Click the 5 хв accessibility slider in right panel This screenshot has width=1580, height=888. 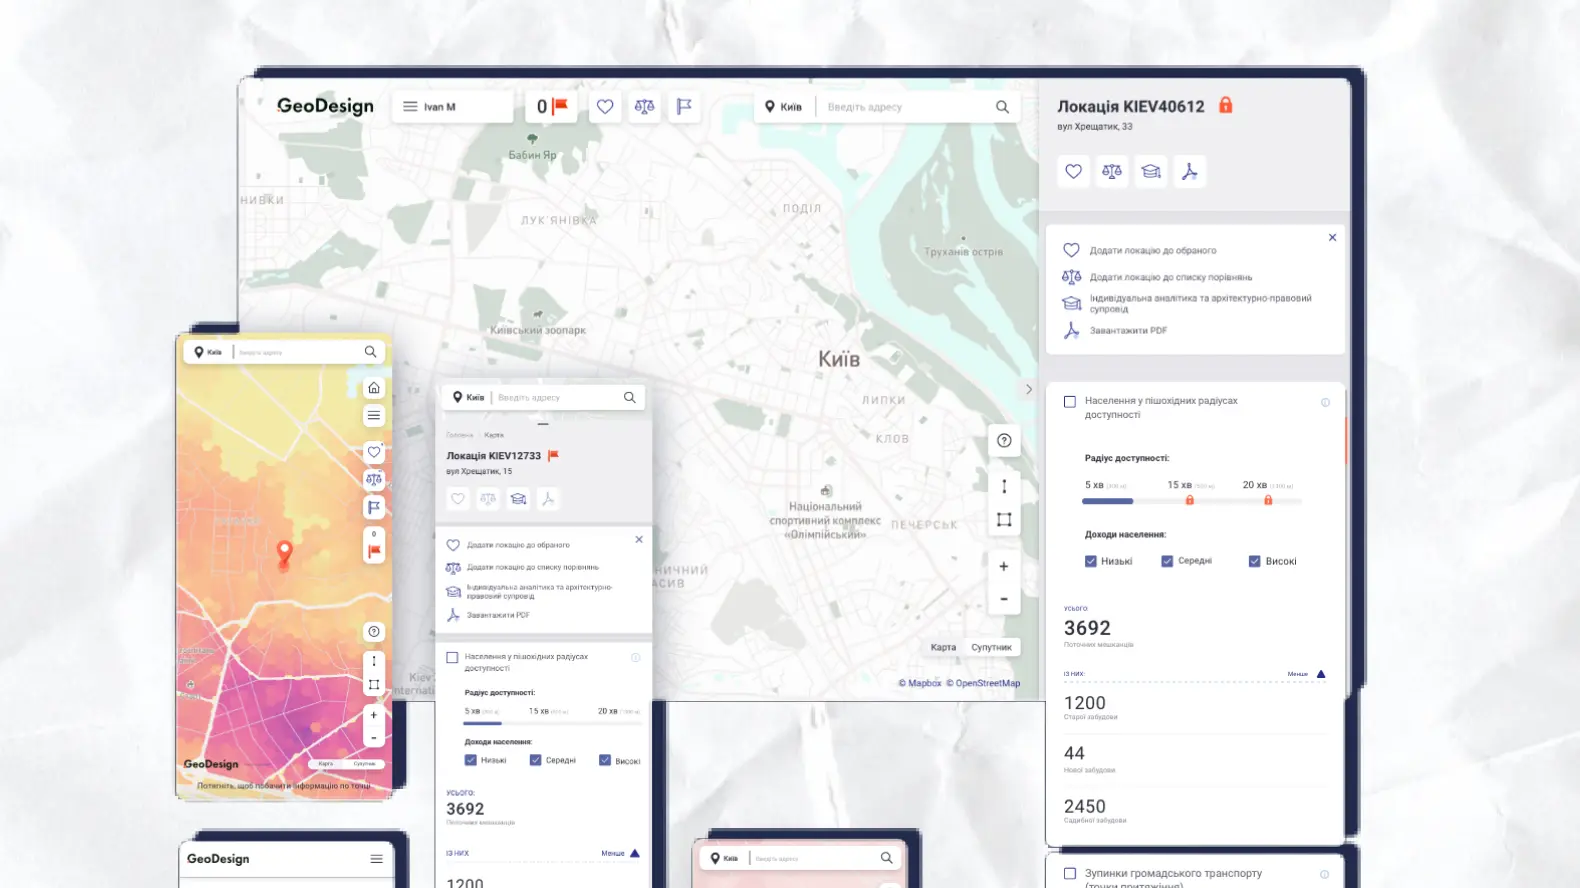pos(1107,501)
